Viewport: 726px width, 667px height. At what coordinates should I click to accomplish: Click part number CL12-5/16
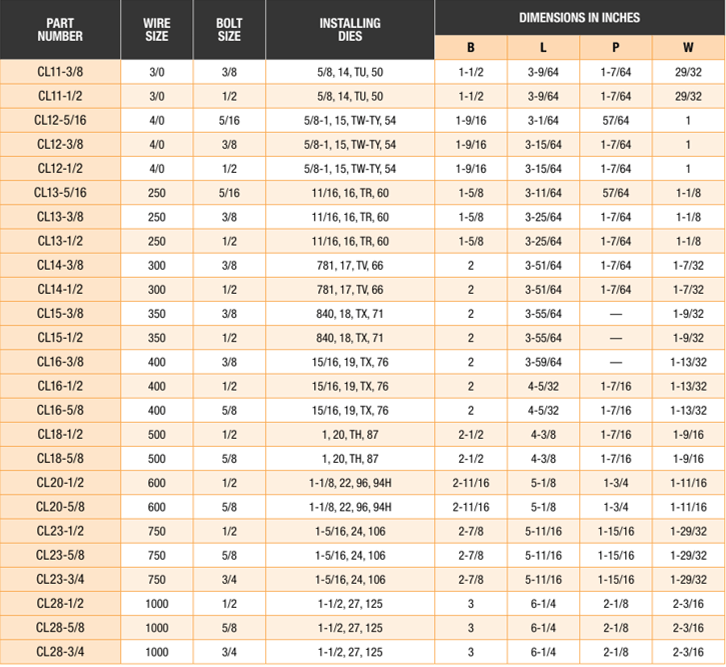[60, 120]
